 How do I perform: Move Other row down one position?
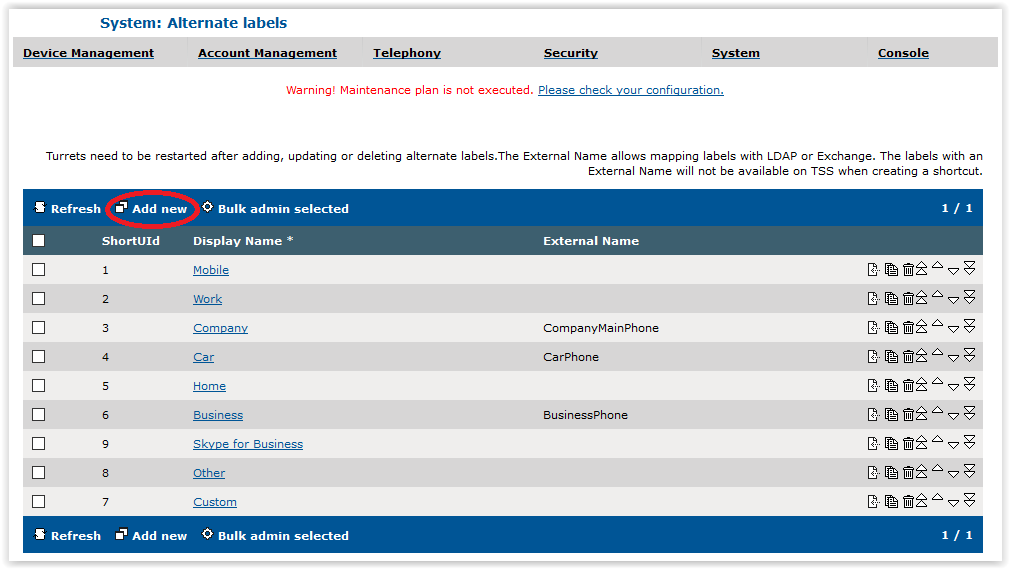[x=953, y=474]
